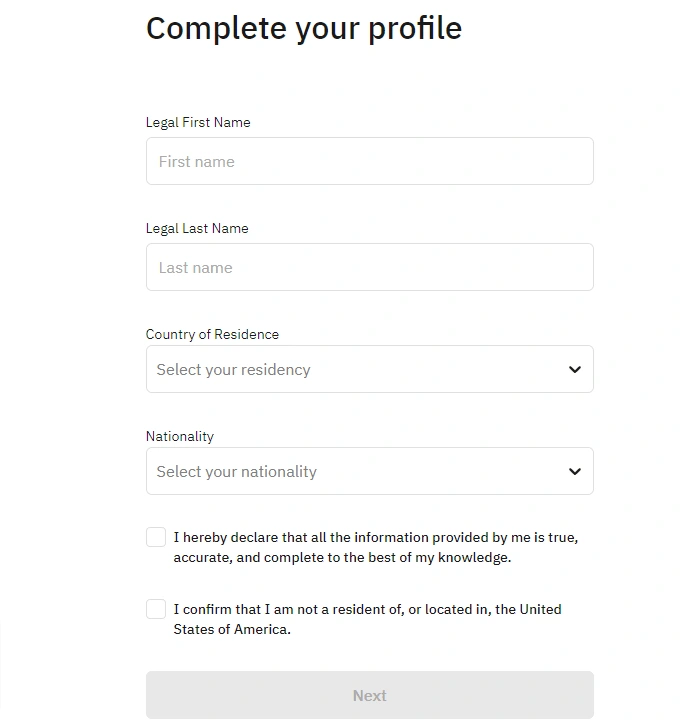Click the 'Nationality' field label
This screenshot has width=682, height=728.
click(x=180, y=436)
